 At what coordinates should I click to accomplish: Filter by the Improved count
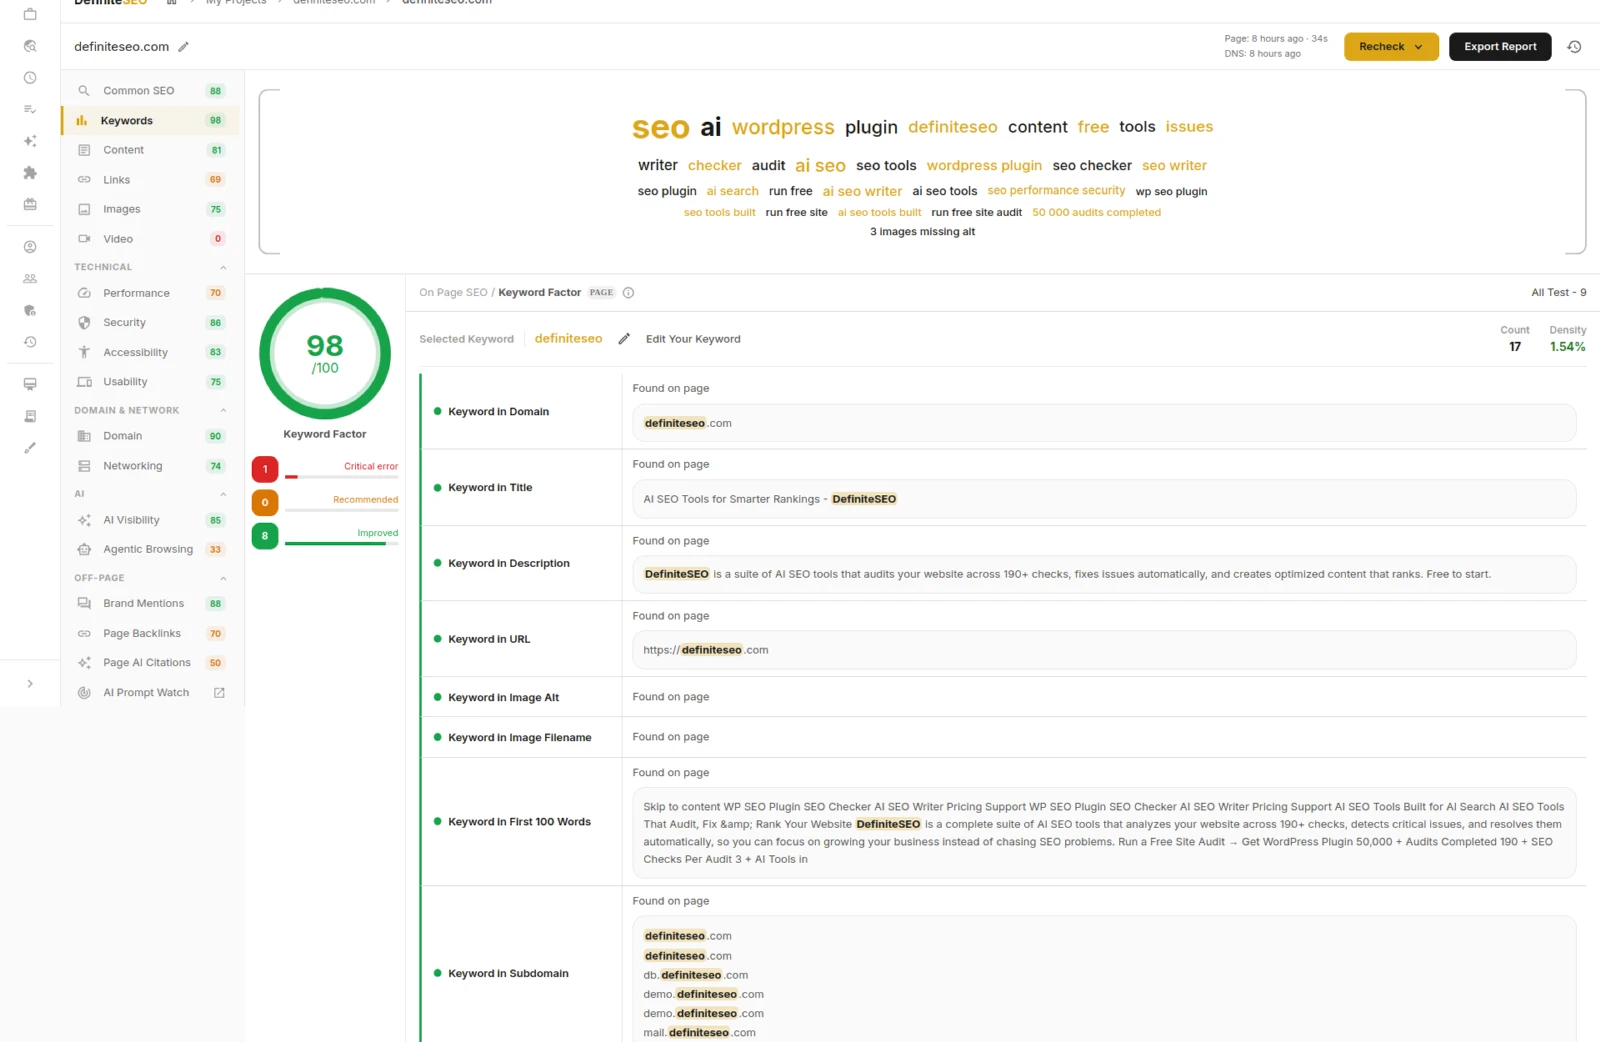point(265,536)
